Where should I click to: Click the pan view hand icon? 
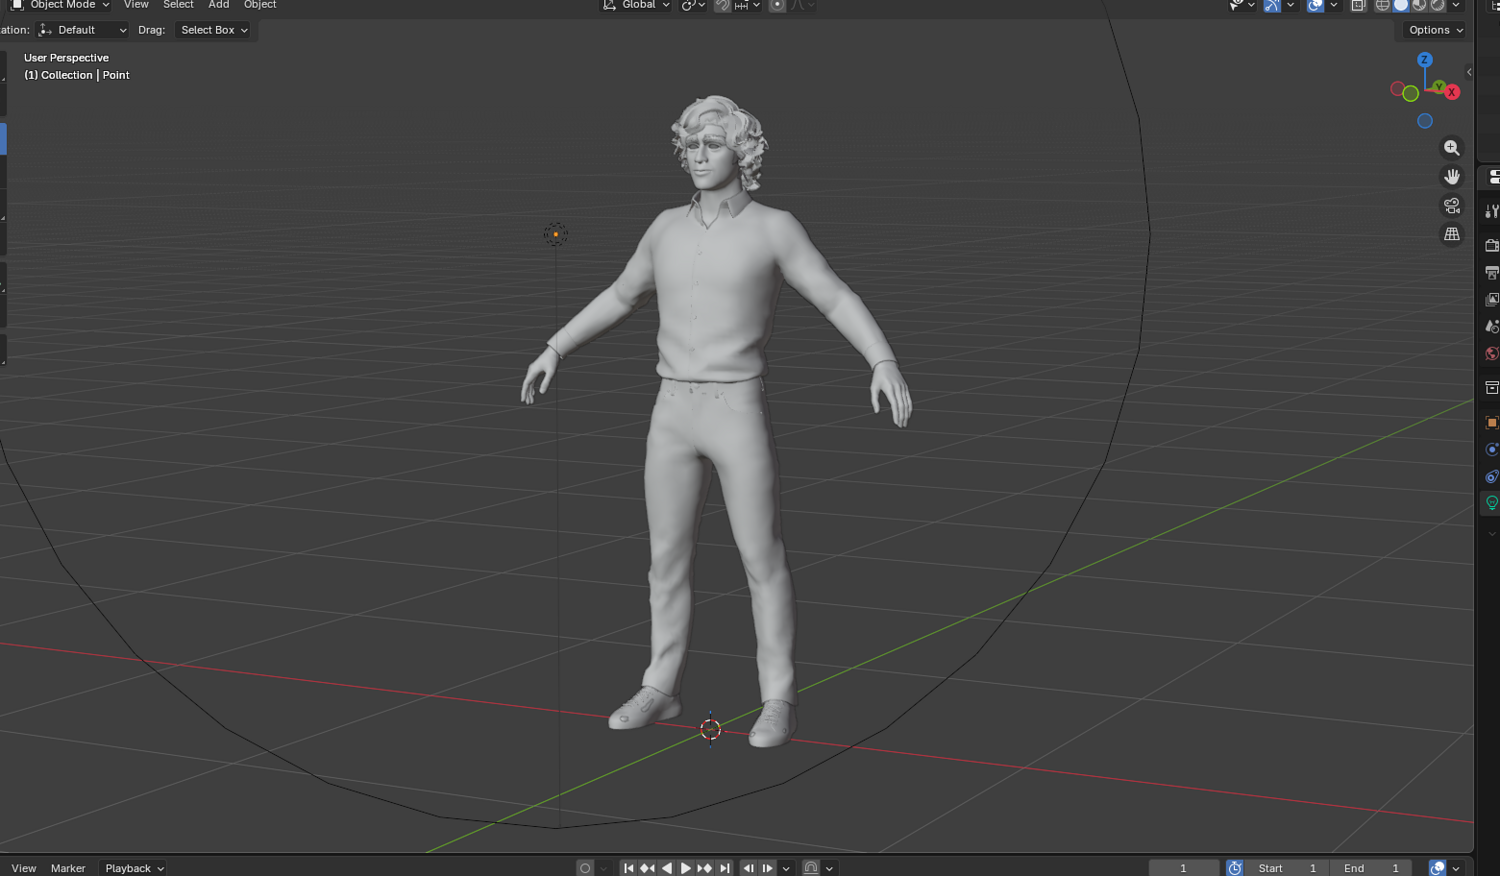tap(1452, 177)
